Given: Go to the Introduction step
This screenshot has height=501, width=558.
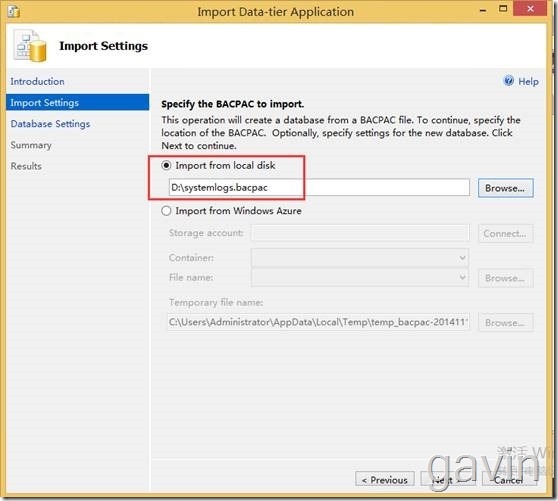Looking at the screenshot, I should coord(37,81).
